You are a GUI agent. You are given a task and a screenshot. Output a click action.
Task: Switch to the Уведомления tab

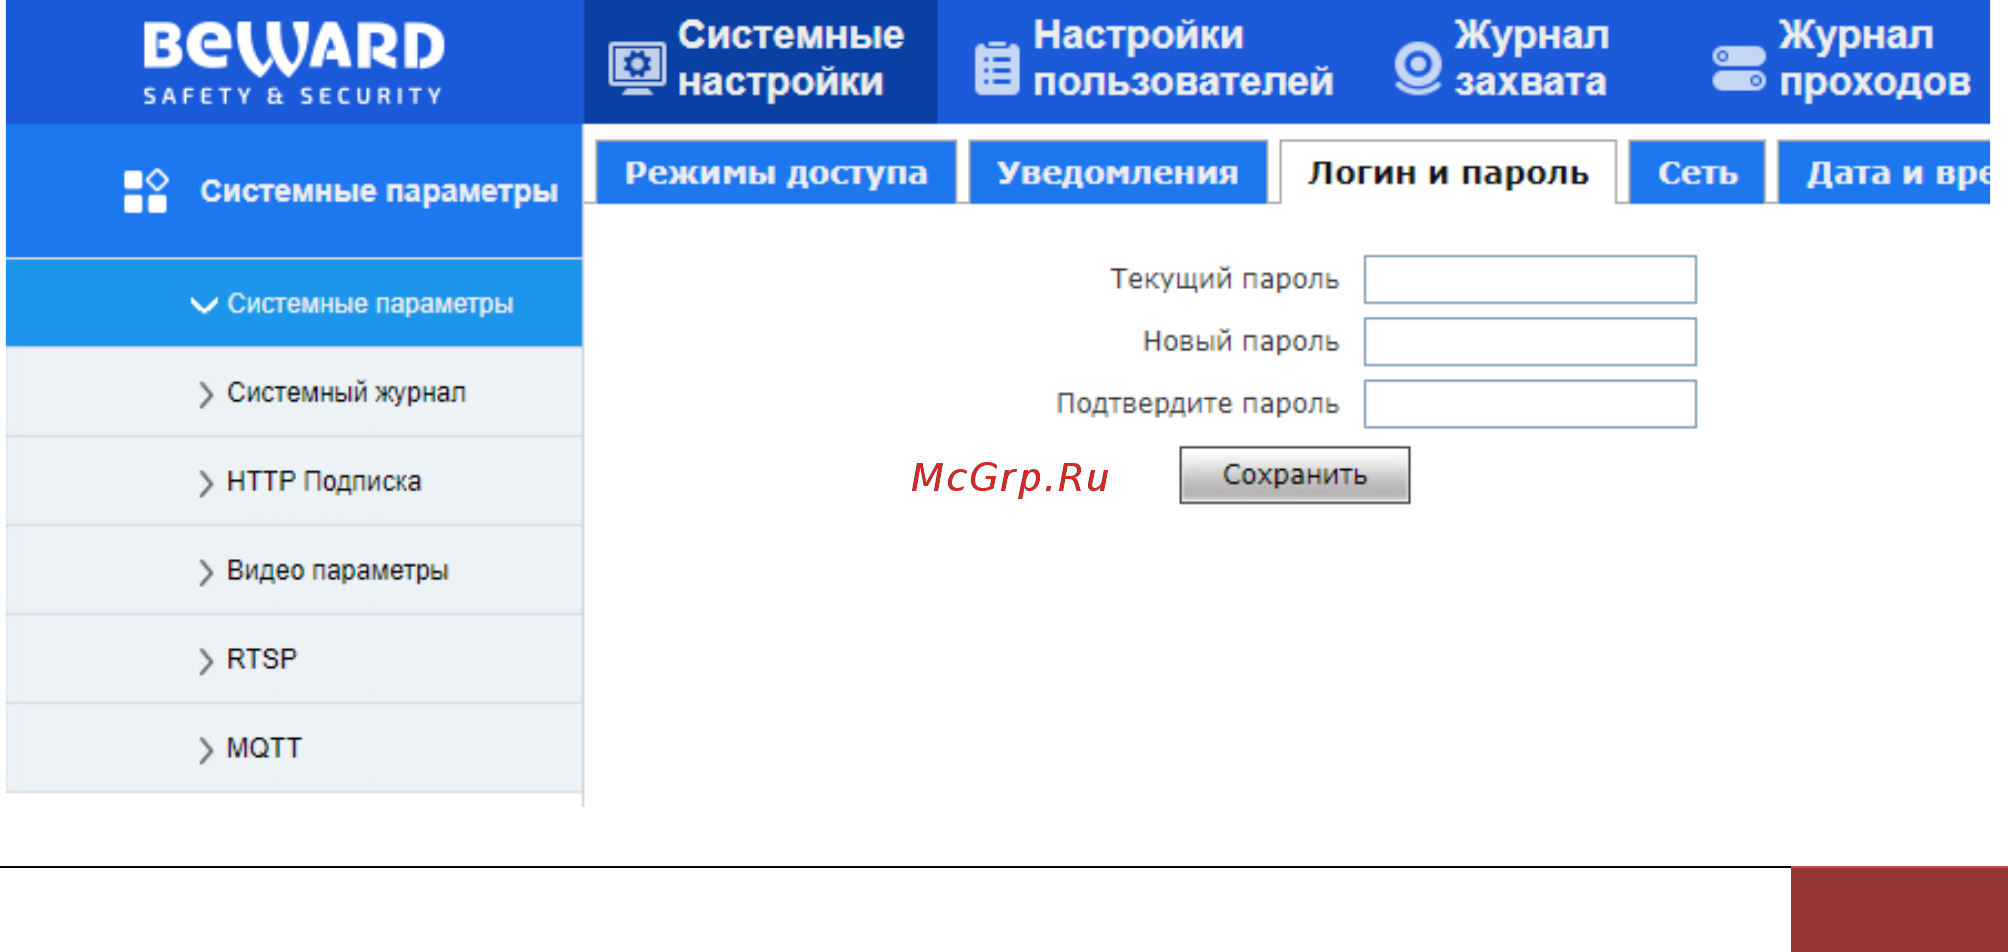tap(1118, 173)
